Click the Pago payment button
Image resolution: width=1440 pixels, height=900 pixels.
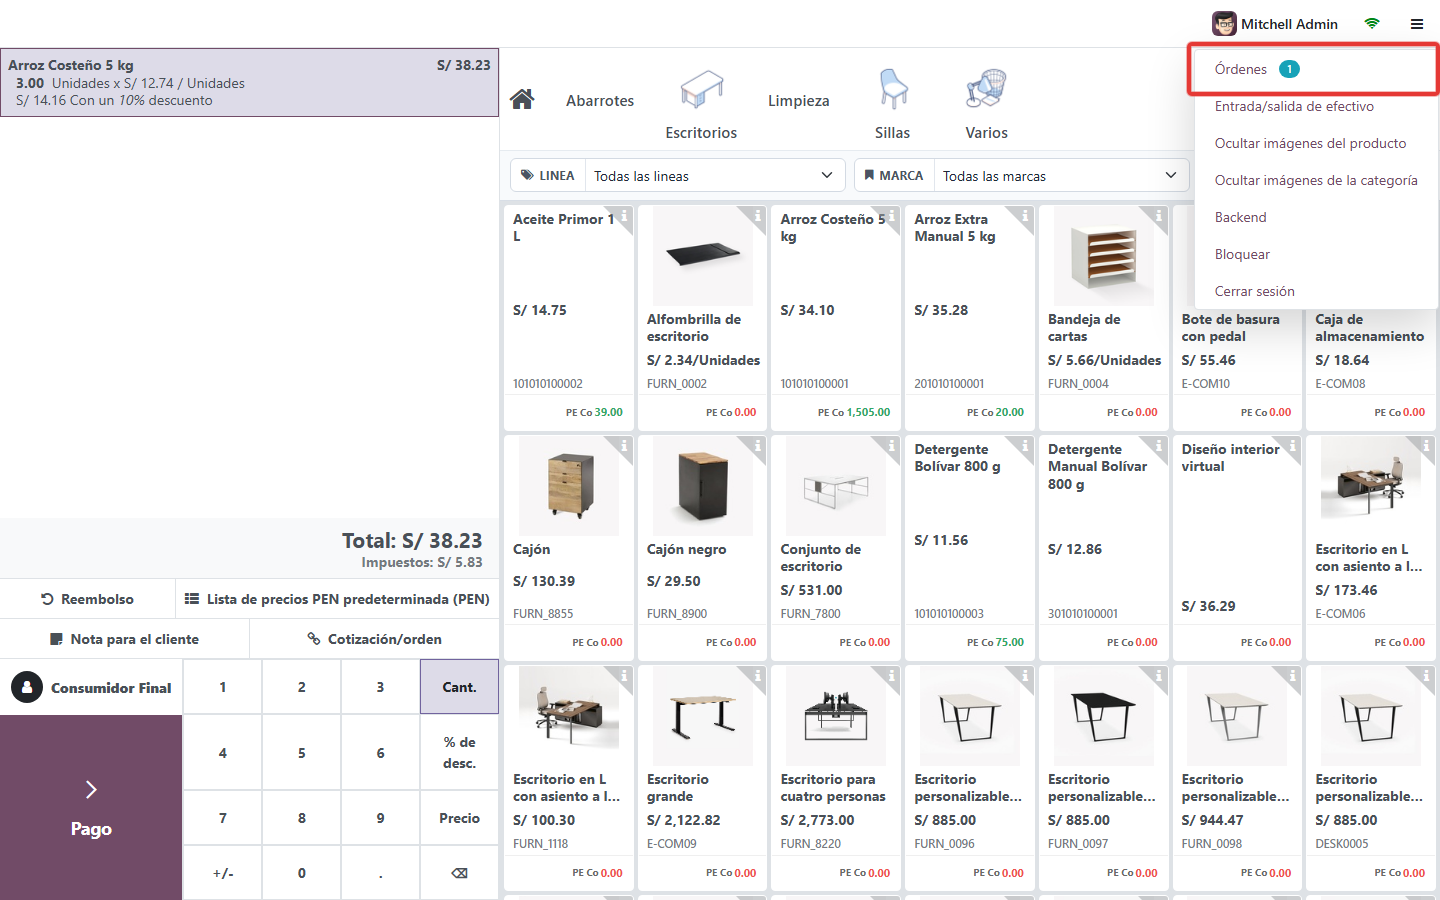91,808
